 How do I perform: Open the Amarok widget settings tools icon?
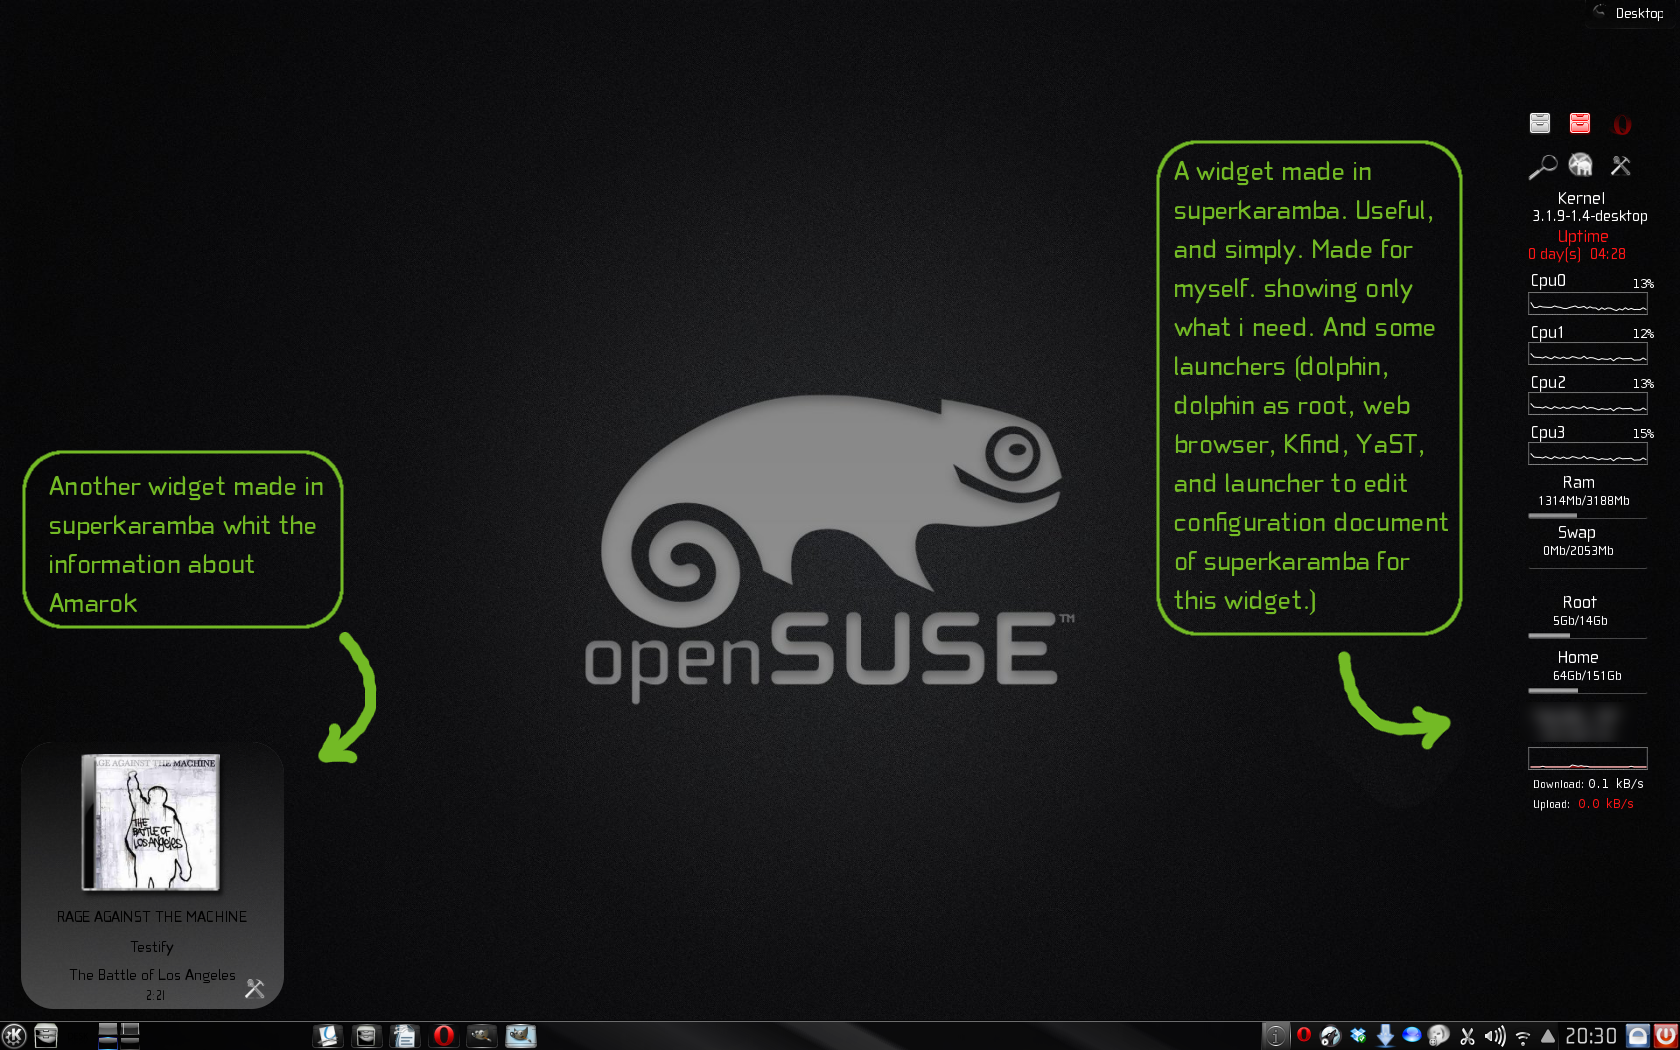[x=255, y=988]
